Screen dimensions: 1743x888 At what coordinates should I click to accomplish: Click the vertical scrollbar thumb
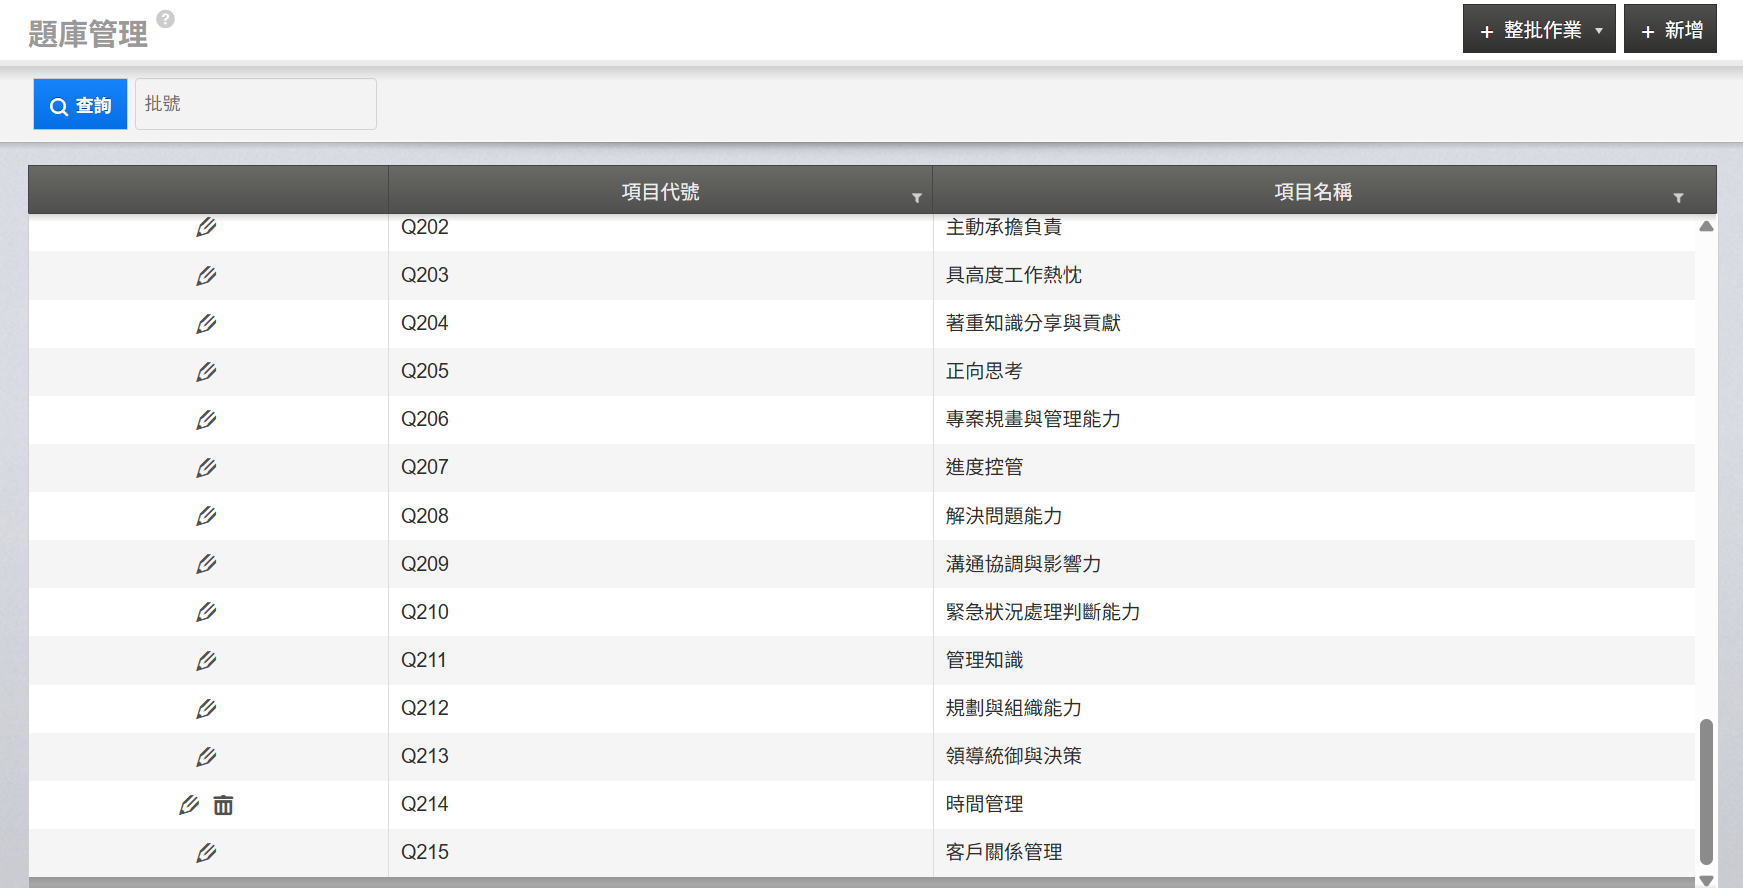point(1706,790)
